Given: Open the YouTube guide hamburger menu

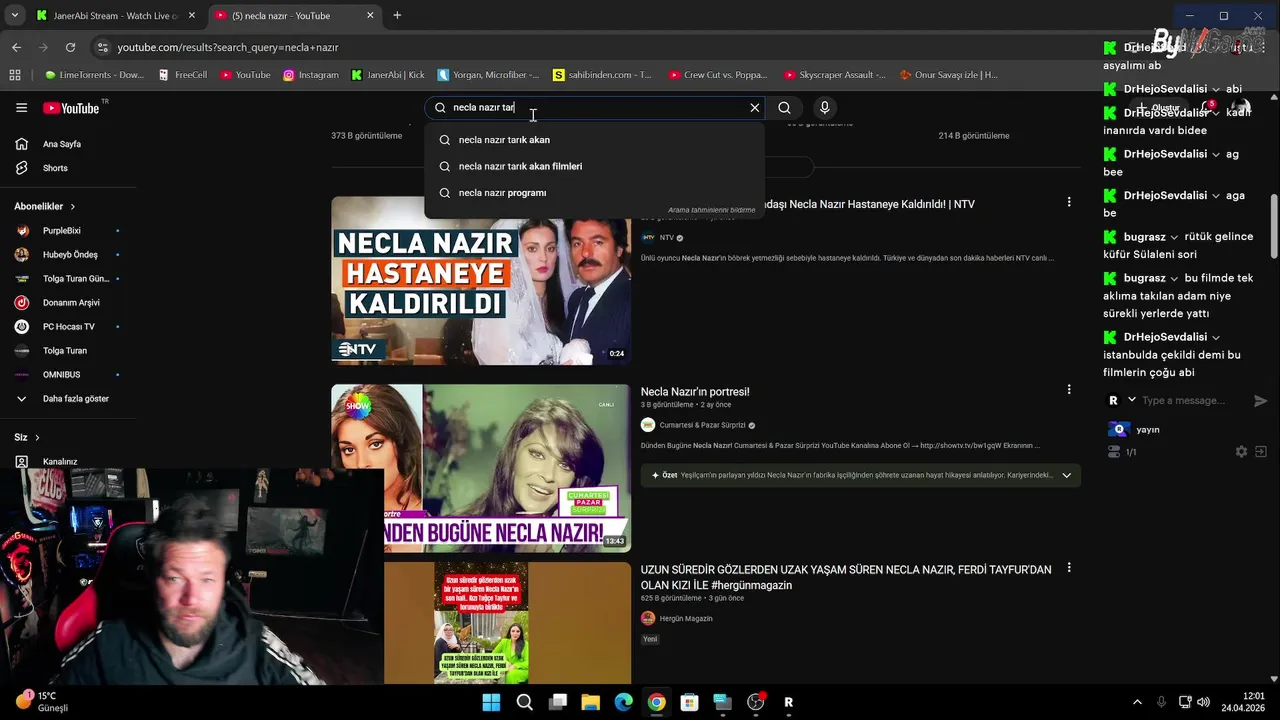Looking at the screenshot, I should tap(21, 108).
